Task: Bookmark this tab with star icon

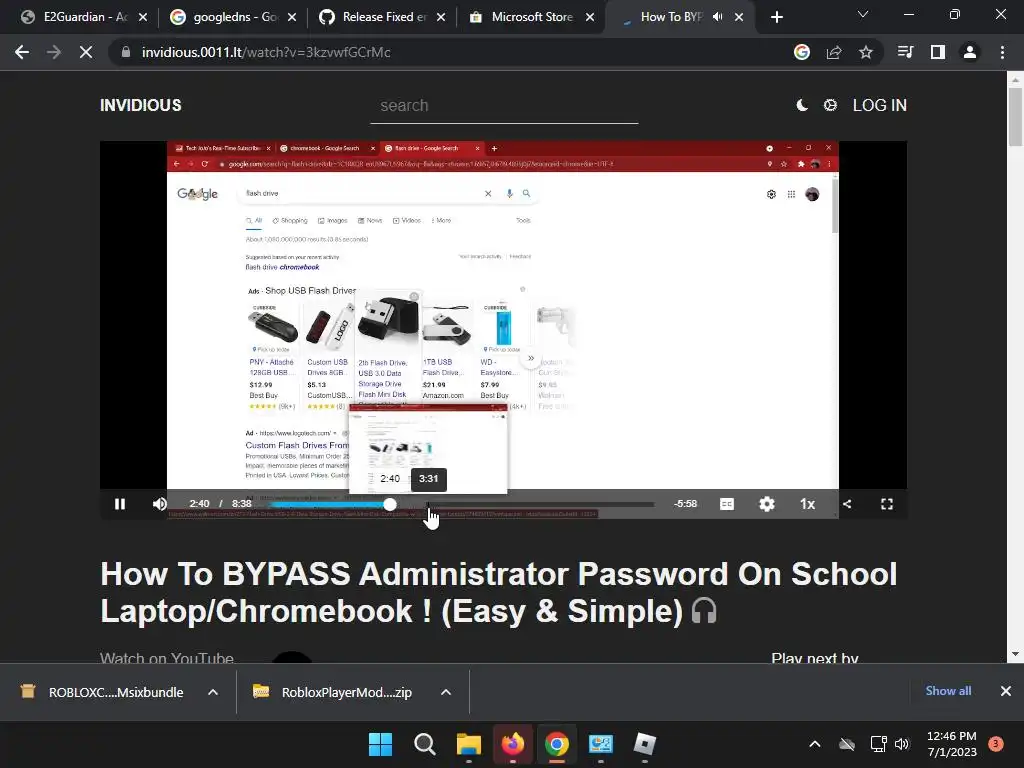Action: point(866,52)
